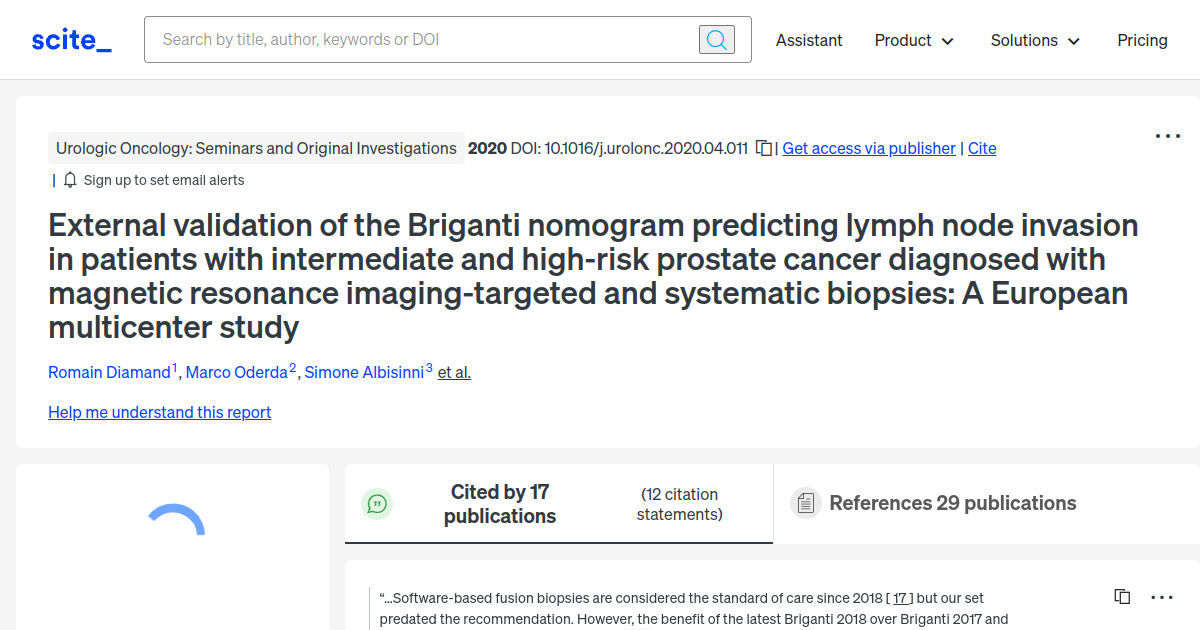Click the scite_ logo
1200x630 pixels.
[70, 39]
